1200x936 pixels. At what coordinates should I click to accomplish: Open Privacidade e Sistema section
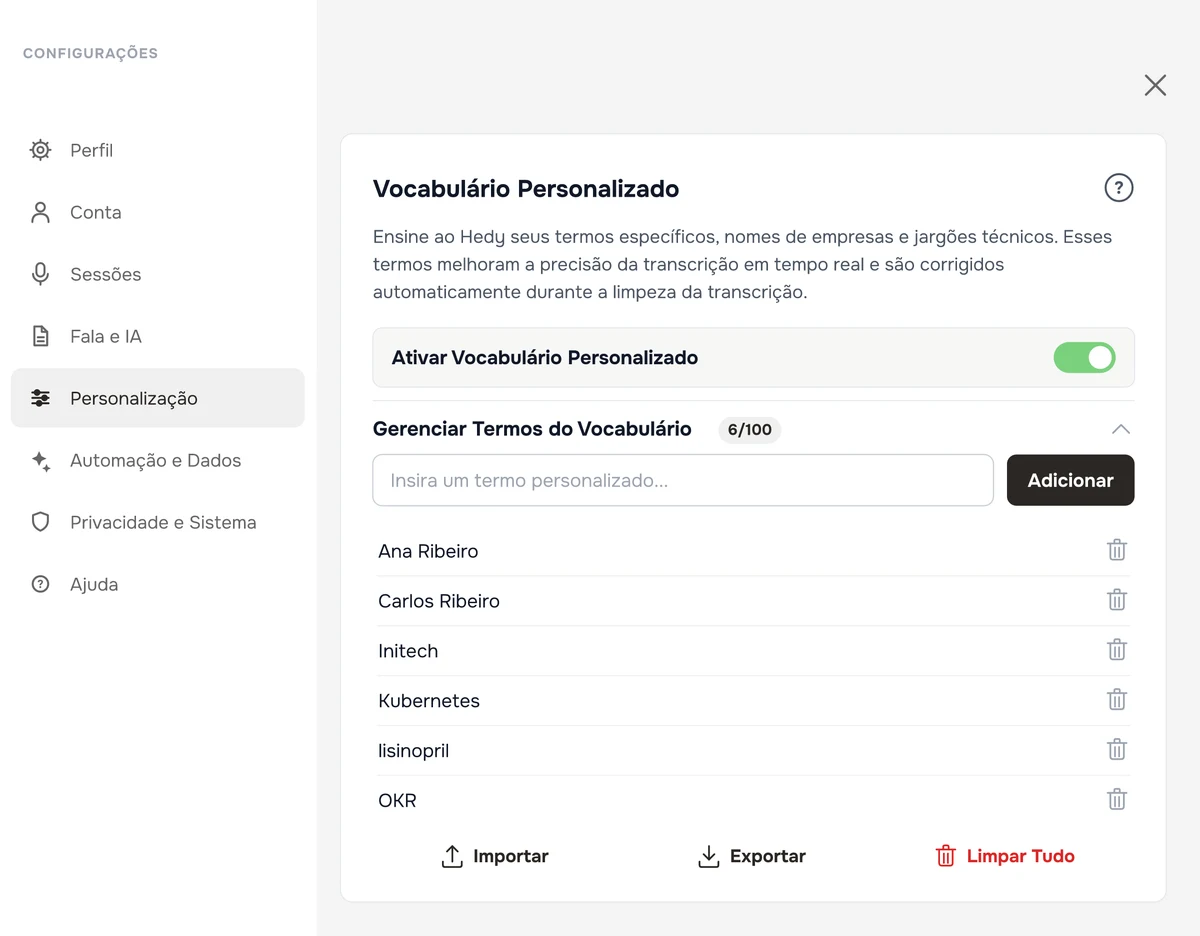[157, 522]
